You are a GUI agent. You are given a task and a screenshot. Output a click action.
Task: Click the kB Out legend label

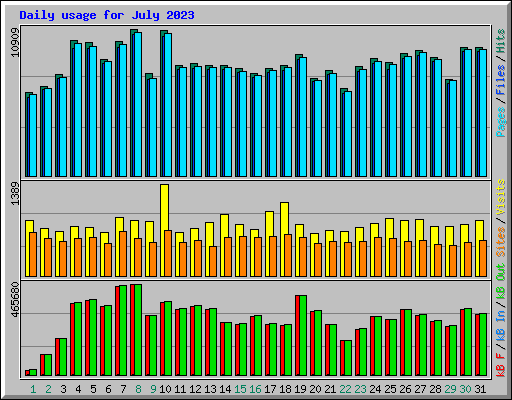501,282
